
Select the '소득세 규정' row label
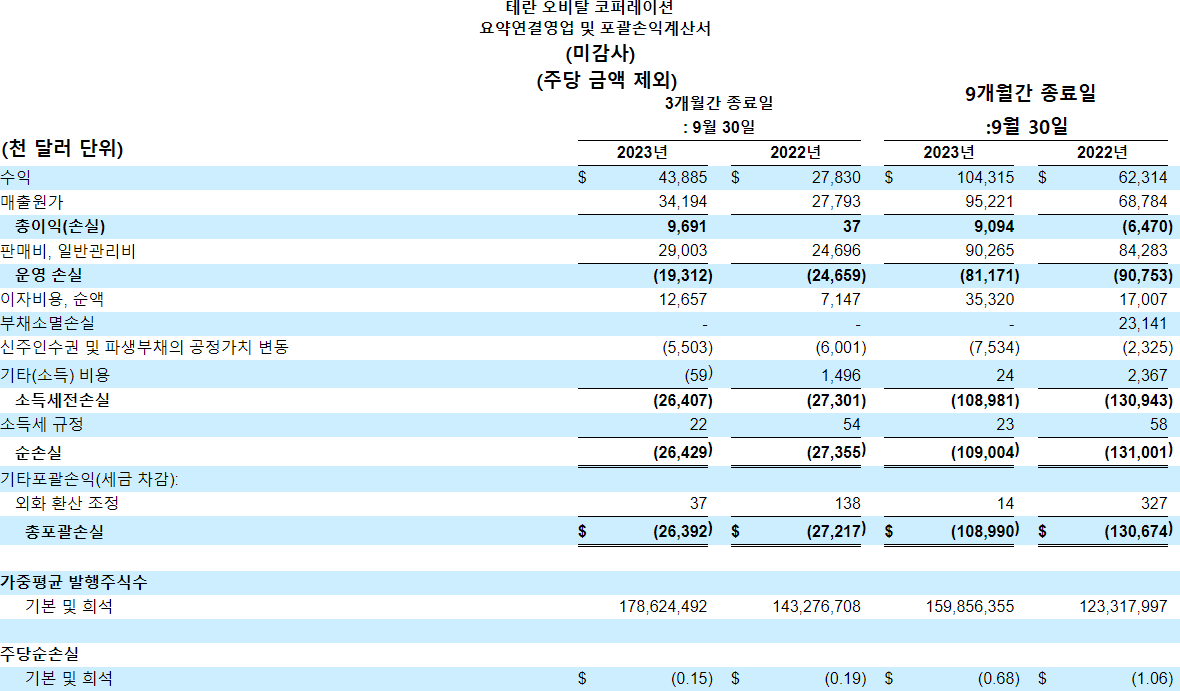pyautogui.click(x=42, y=425)
